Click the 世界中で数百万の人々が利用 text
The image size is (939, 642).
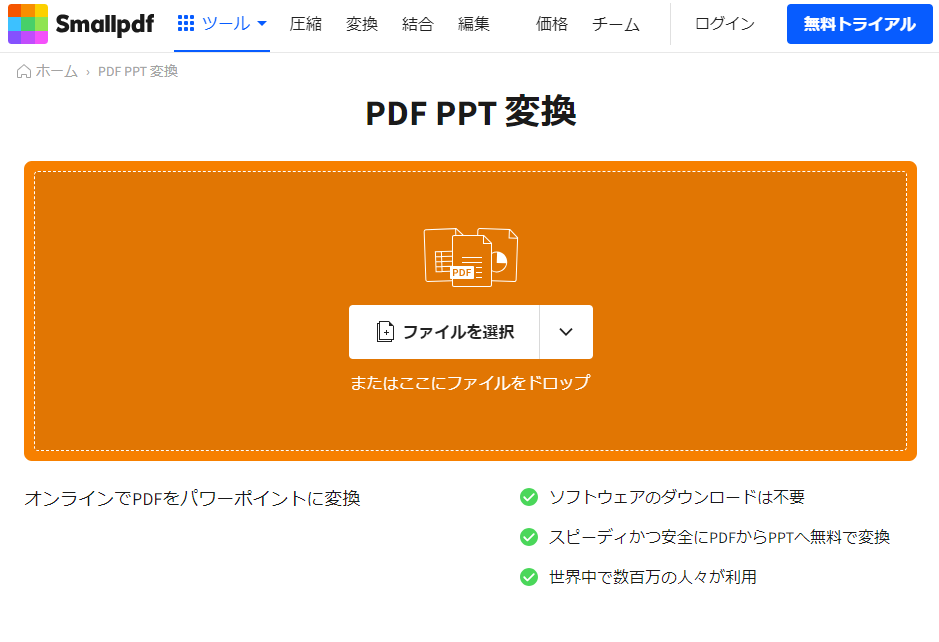(x=653, y=577)
